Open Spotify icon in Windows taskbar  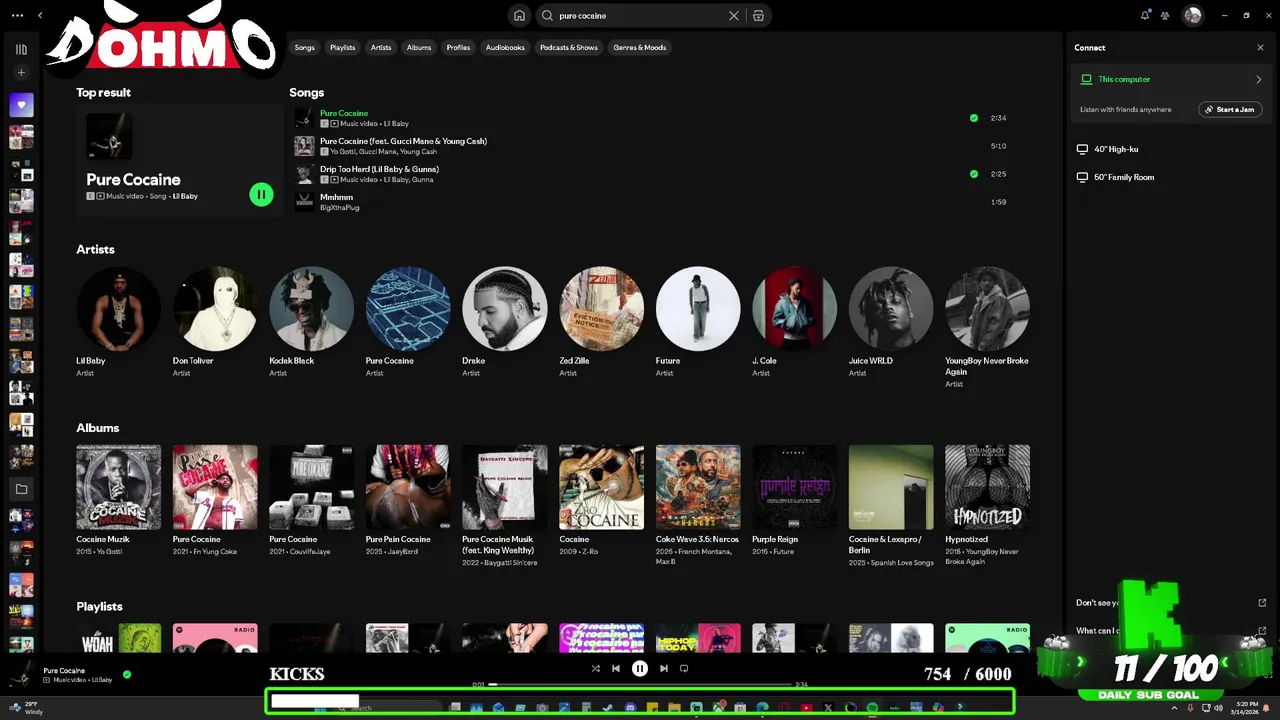coord(872,708)
